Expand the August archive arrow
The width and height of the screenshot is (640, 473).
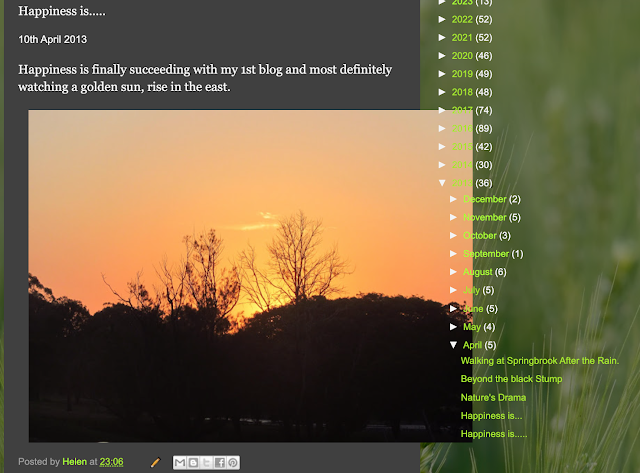(x=453, y=272)
